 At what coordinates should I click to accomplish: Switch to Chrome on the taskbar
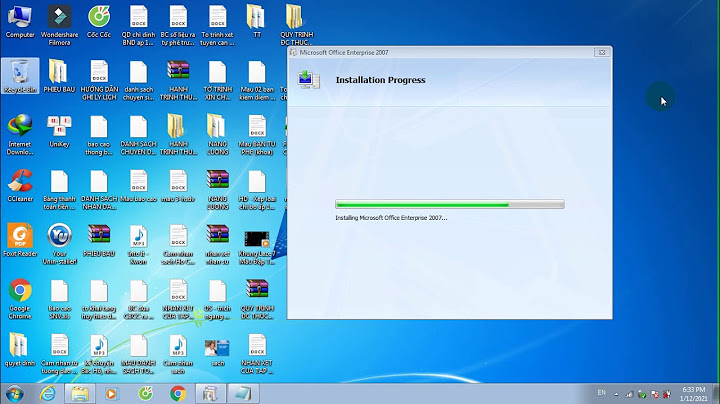click(x=178, y=393)
